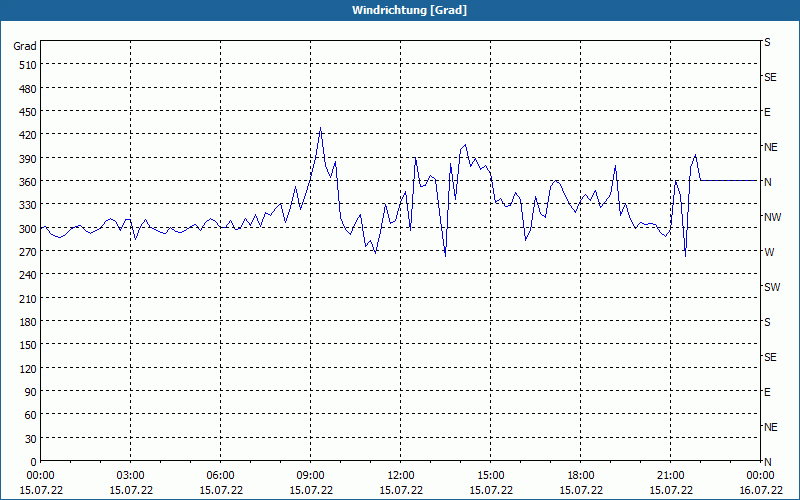Select the 180 degree axis label
The height and width of the screenshot is (500, 800).
click(x=29, y=322)
